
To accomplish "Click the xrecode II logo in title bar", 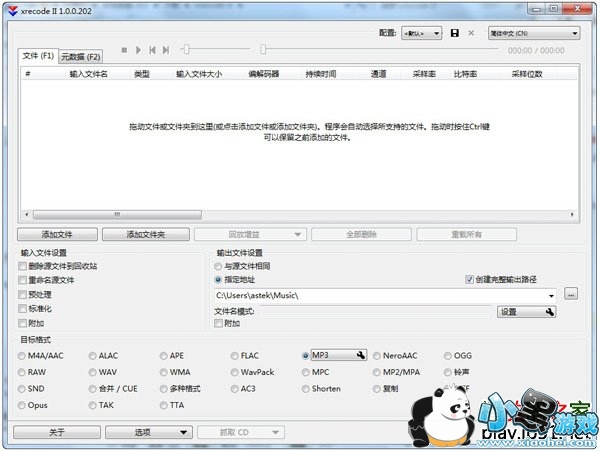I will pos(13,11).
